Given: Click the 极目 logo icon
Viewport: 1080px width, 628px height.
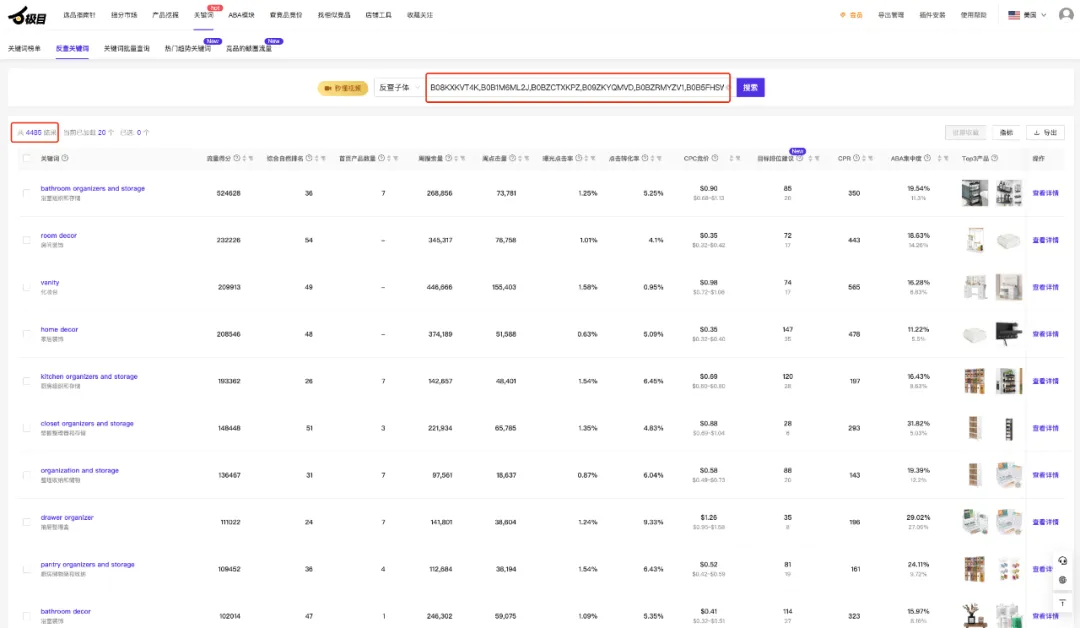Looking at the screenshot, I should [27, 15].
